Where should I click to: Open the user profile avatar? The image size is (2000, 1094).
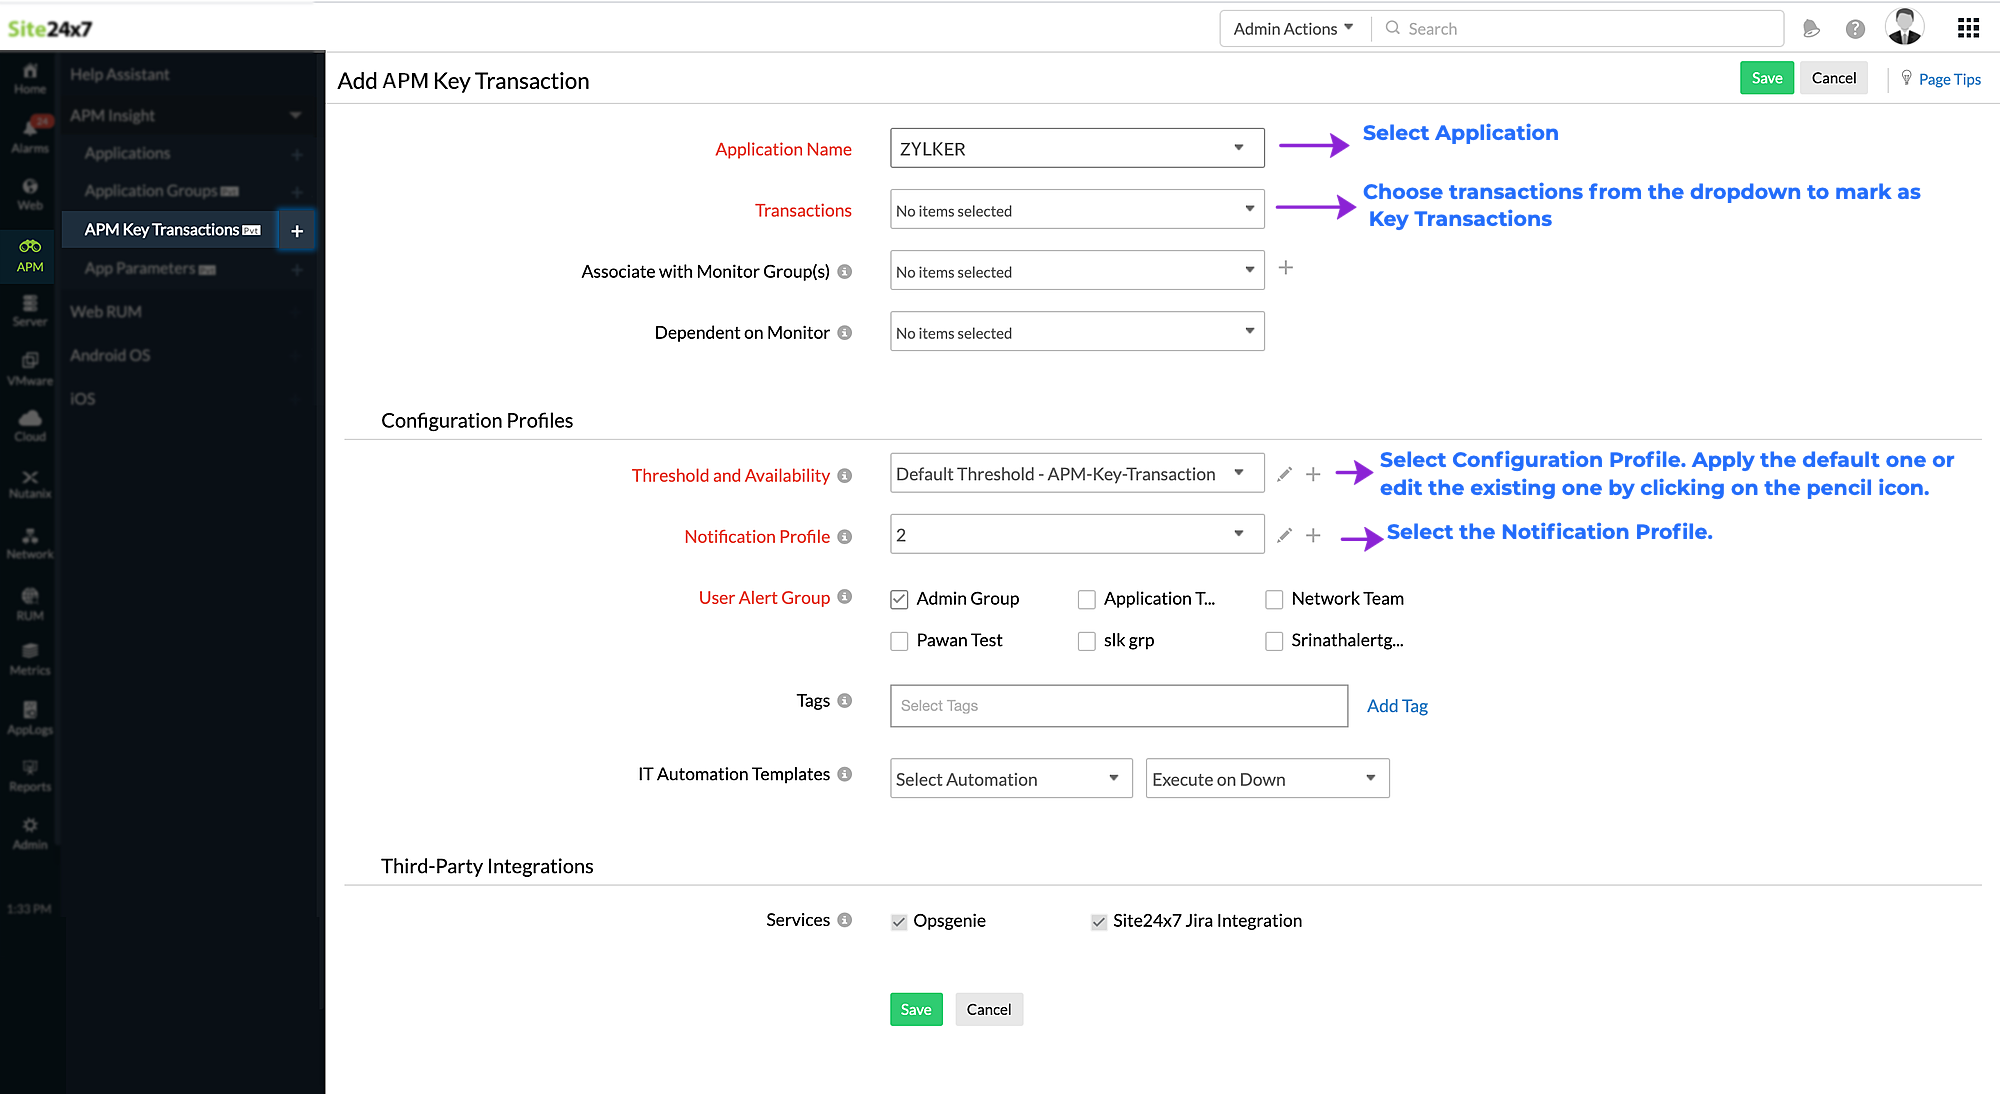[x=1904, y=27]
